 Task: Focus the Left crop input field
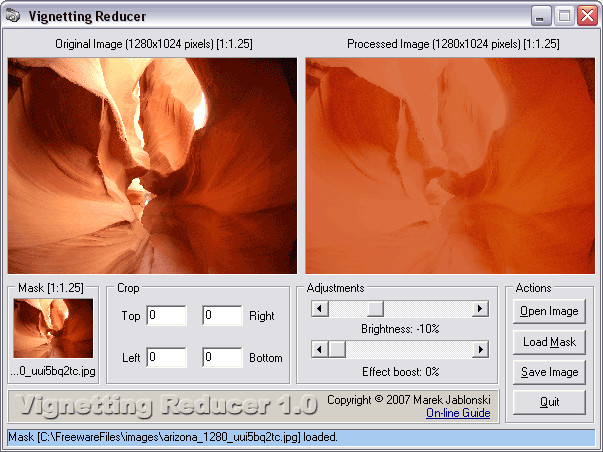(x=166, y=357)
